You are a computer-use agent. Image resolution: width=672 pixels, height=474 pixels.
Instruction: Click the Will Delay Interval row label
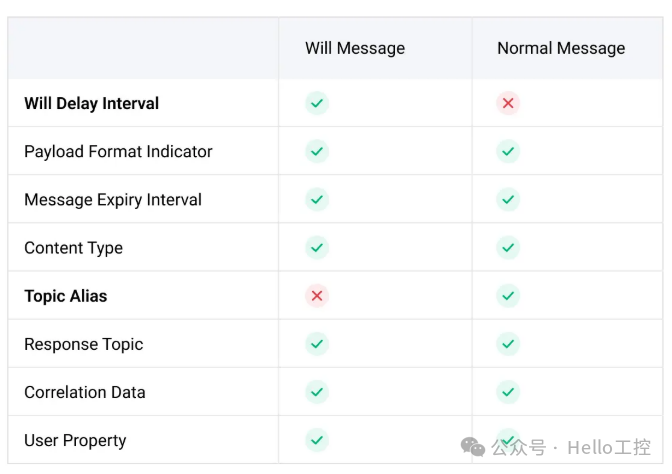[91, 104]
